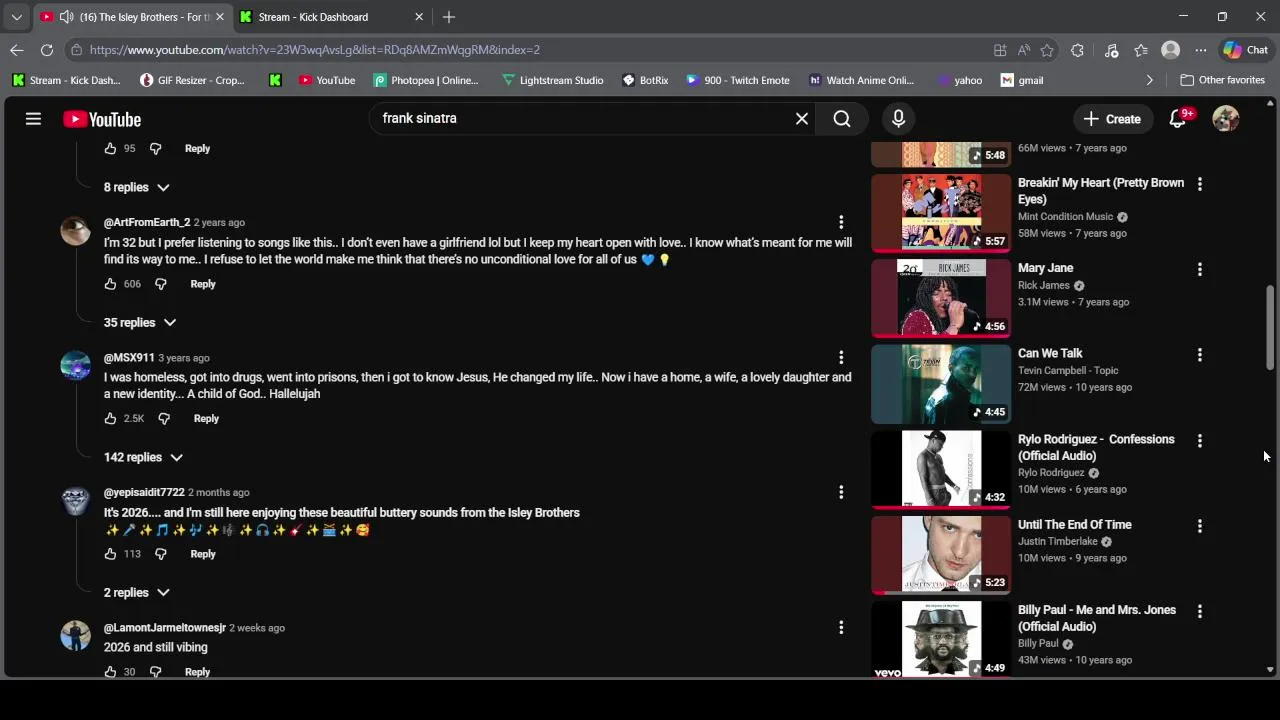This screenshot has width=1280, height=720.
Task: Mute the tab using speaker icon
Action: pos(66,17)
